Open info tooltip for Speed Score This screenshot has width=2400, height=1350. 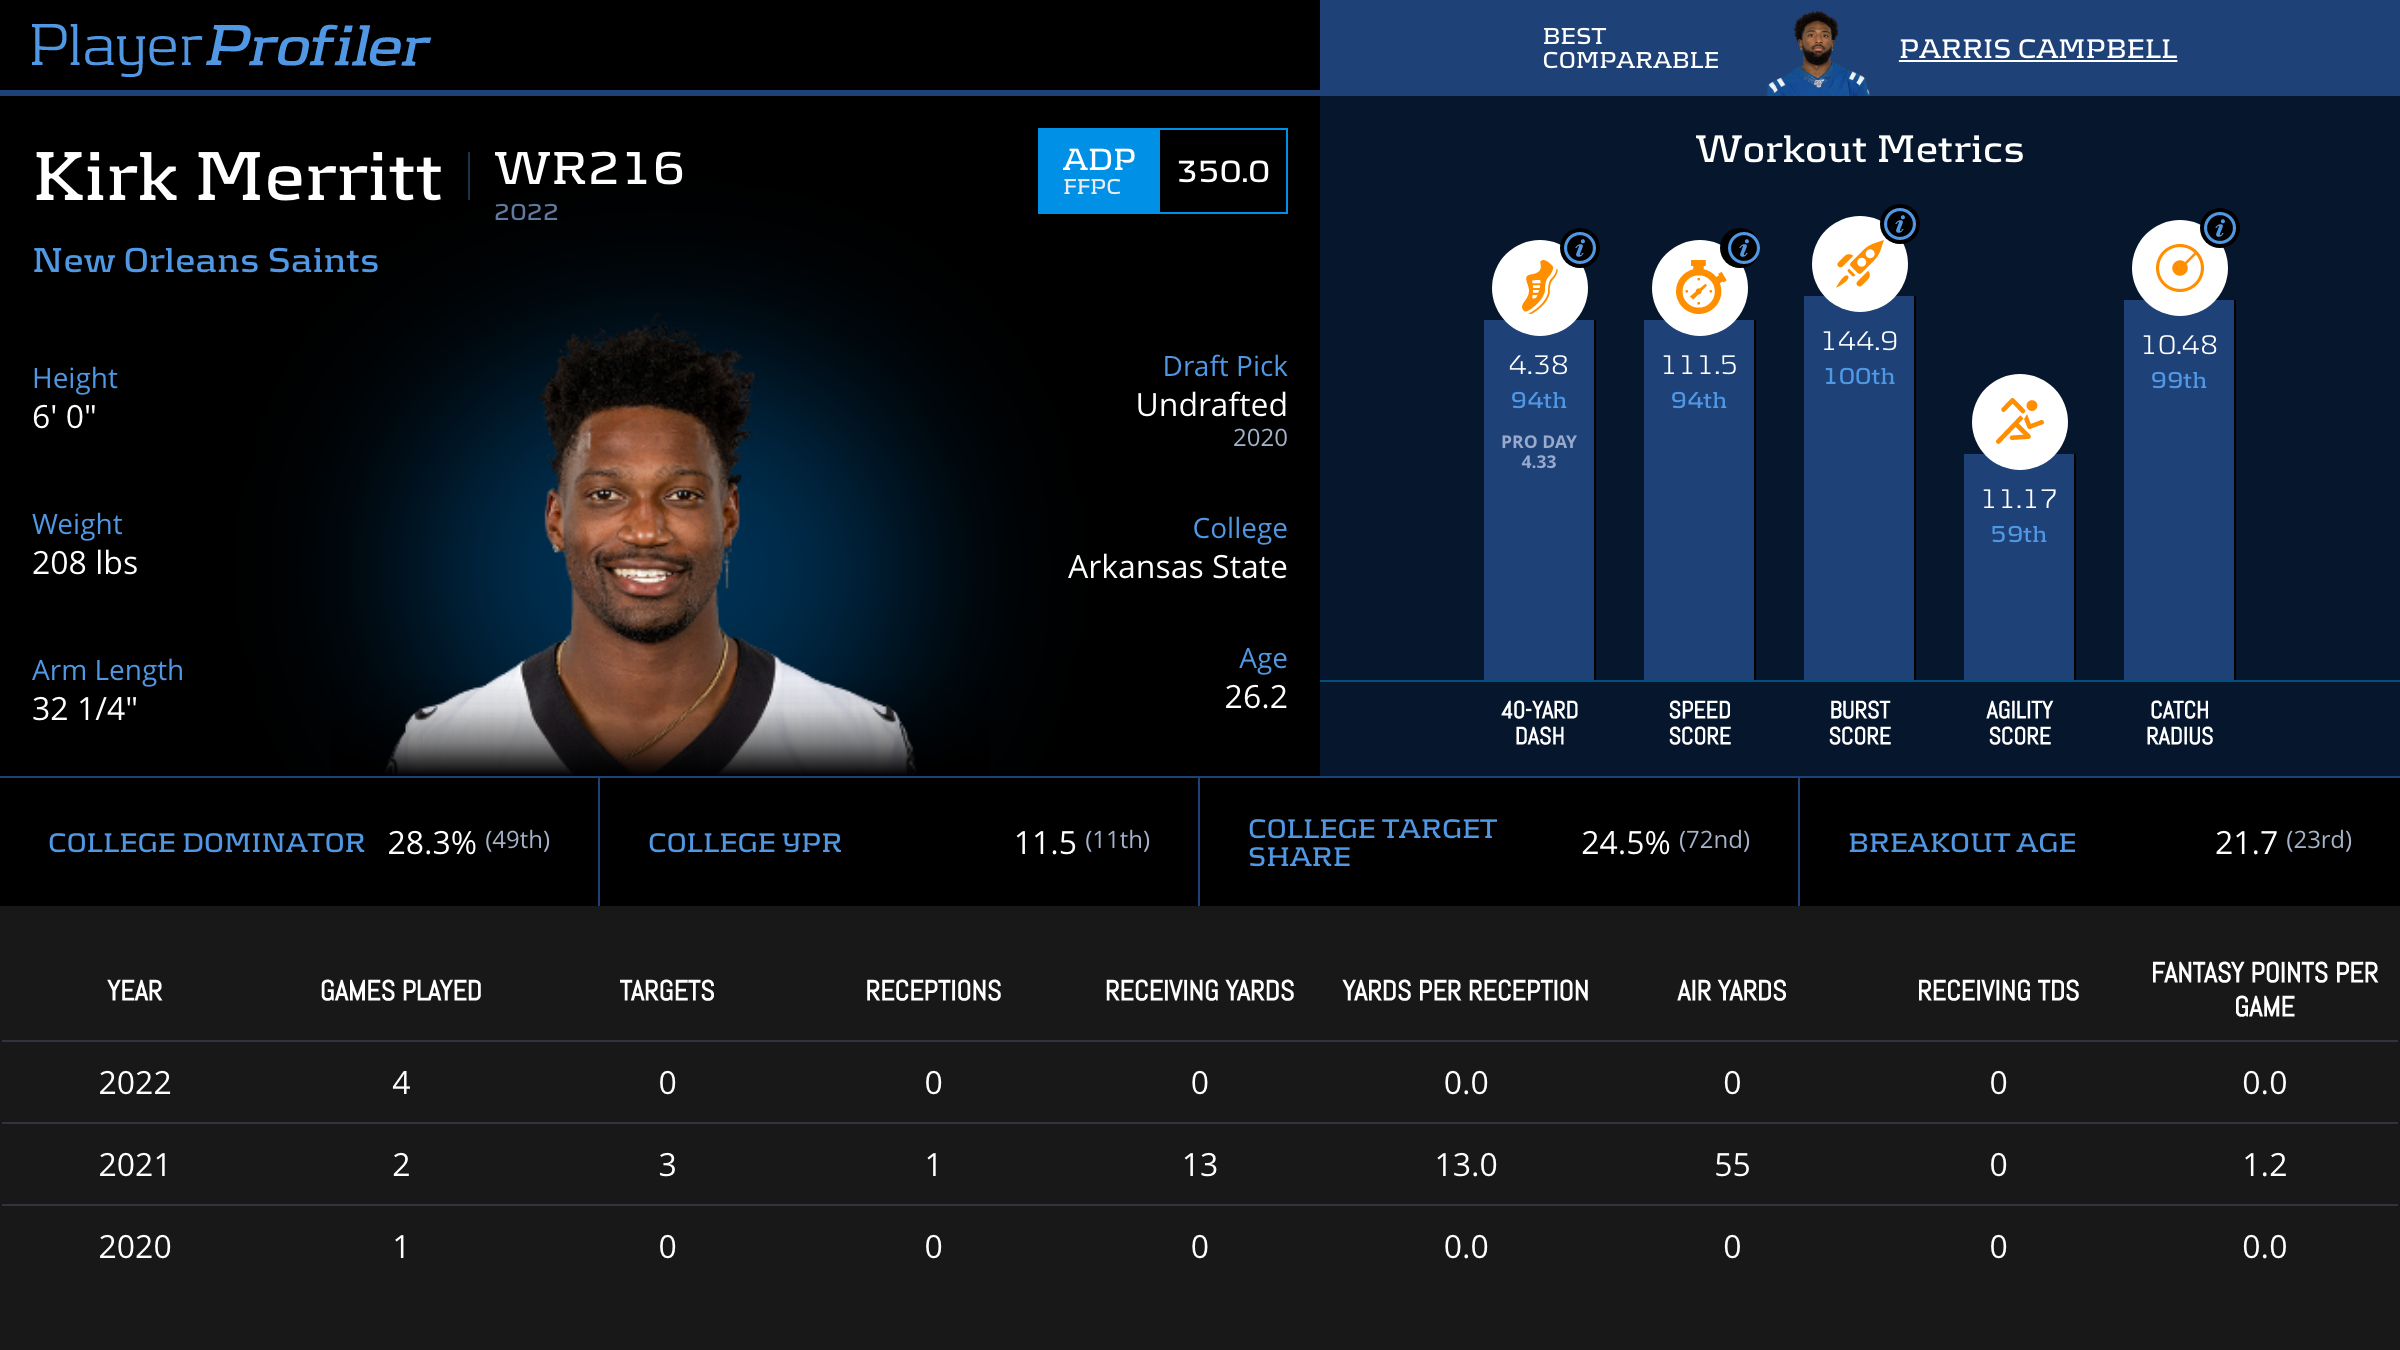(x=1743, y=247)
